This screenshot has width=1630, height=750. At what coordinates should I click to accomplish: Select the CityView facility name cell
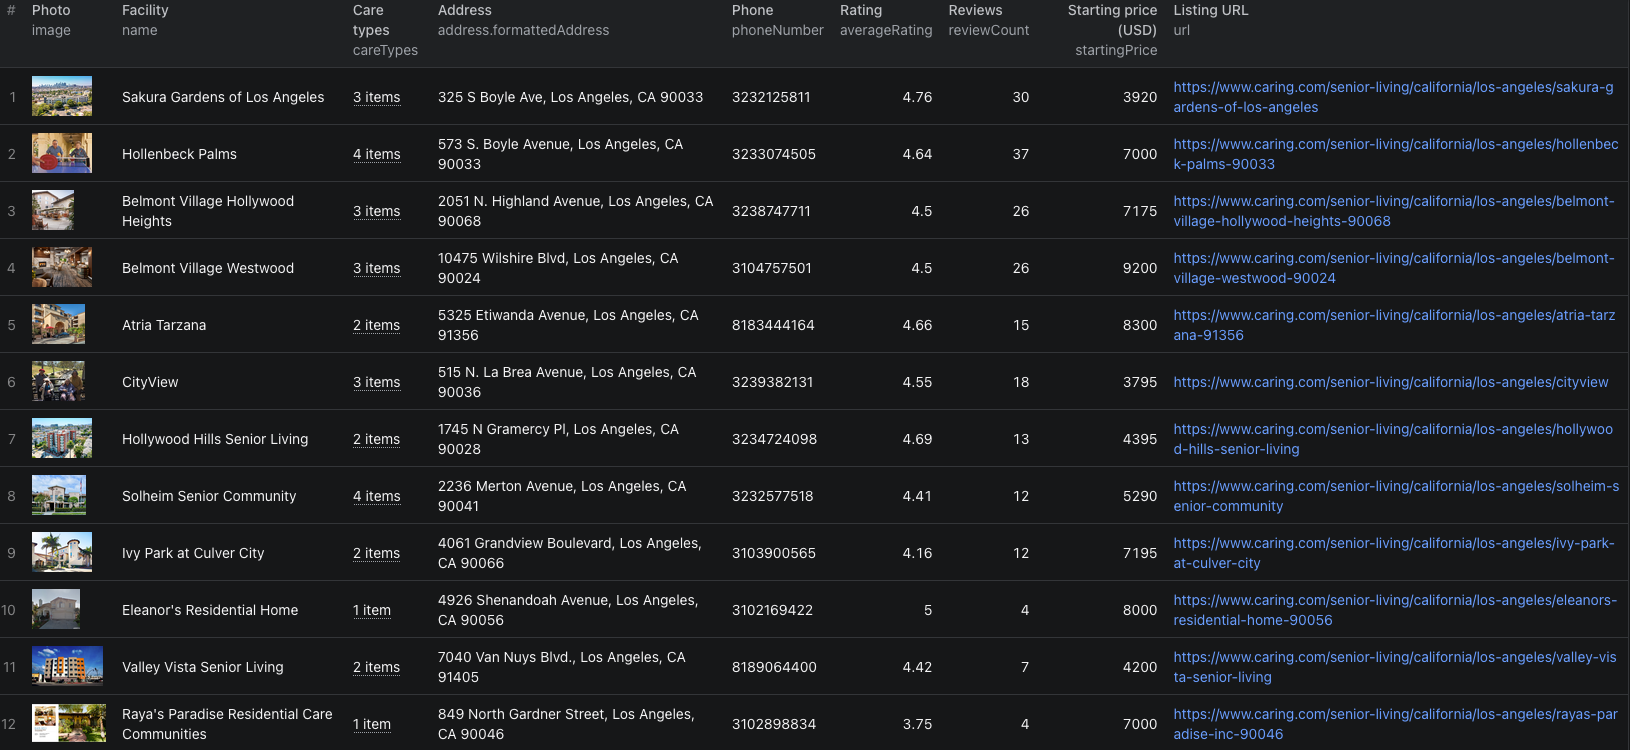[x=150, y=382]
